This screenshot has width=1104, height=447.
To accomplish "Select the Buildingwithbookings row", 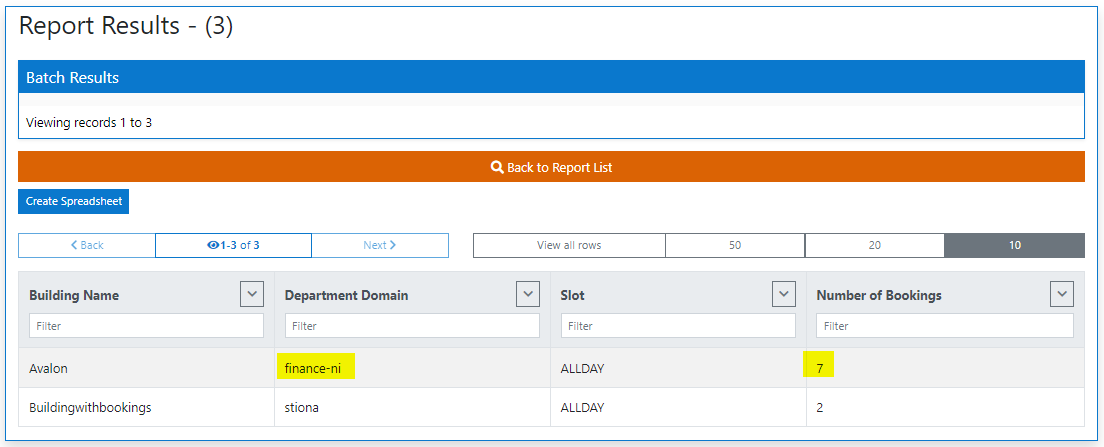I will (x=89, y=408).
